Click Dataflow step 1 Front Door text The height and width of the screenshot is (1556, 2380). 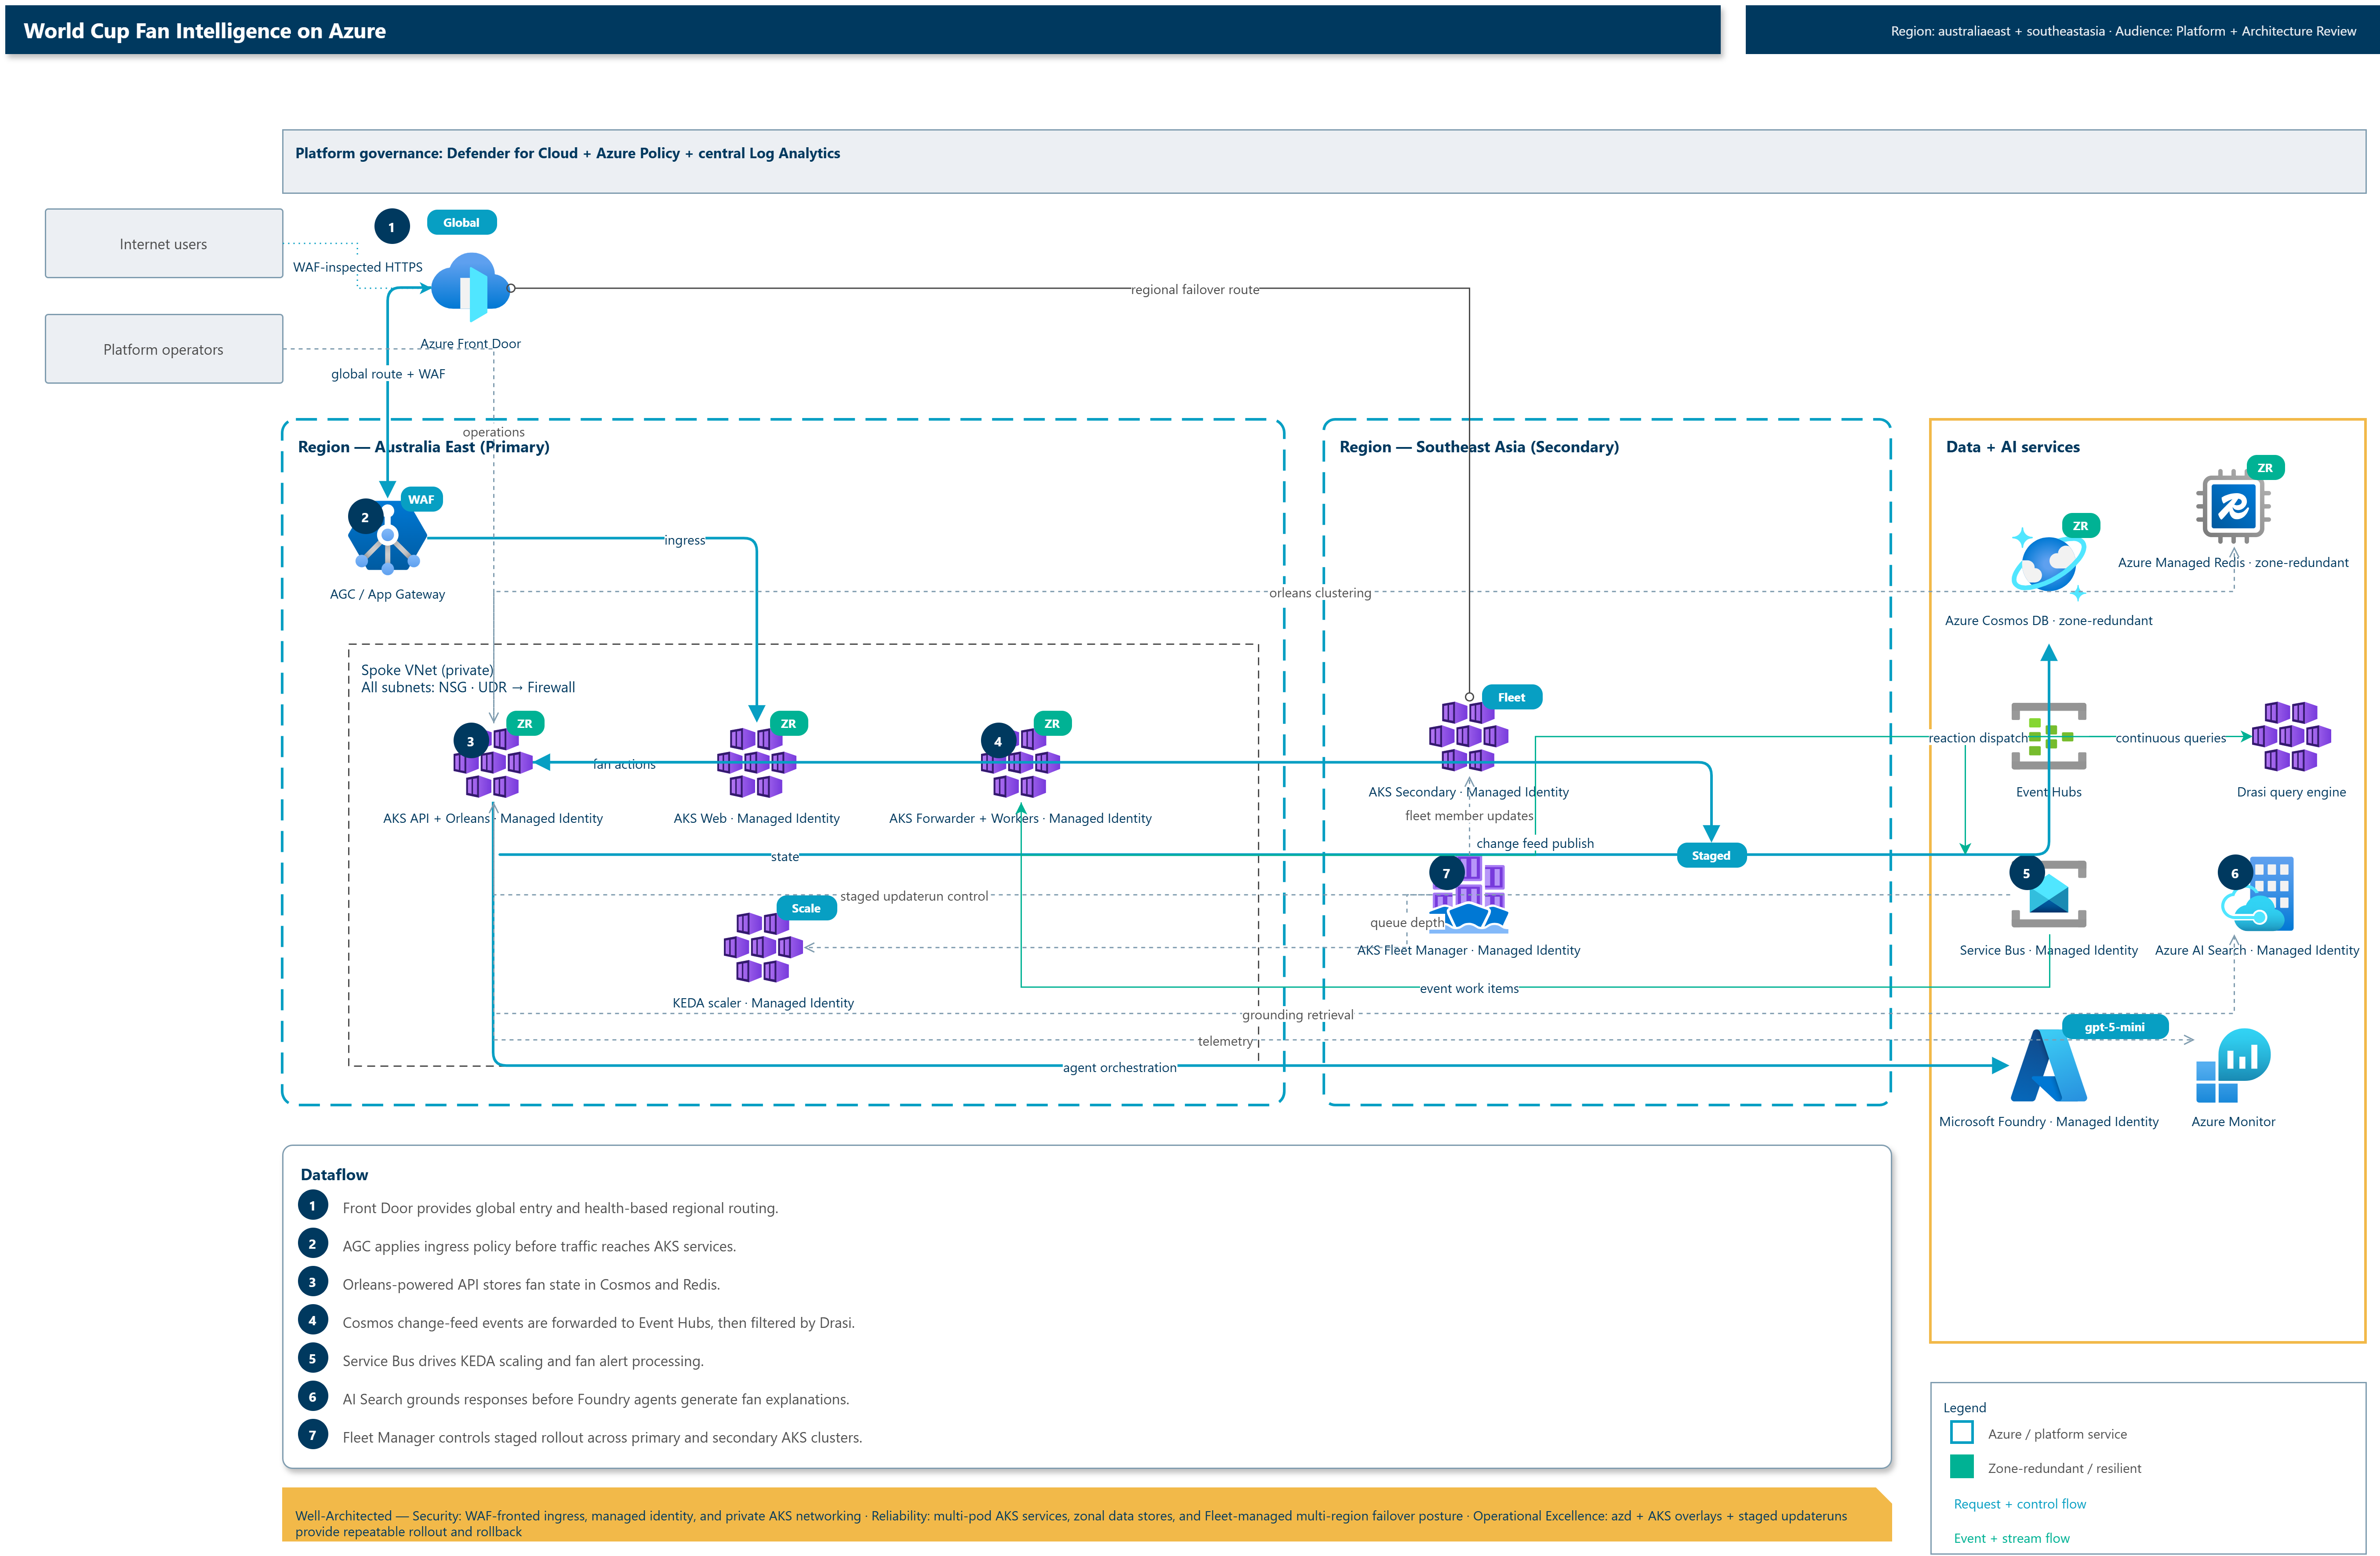560,1207
